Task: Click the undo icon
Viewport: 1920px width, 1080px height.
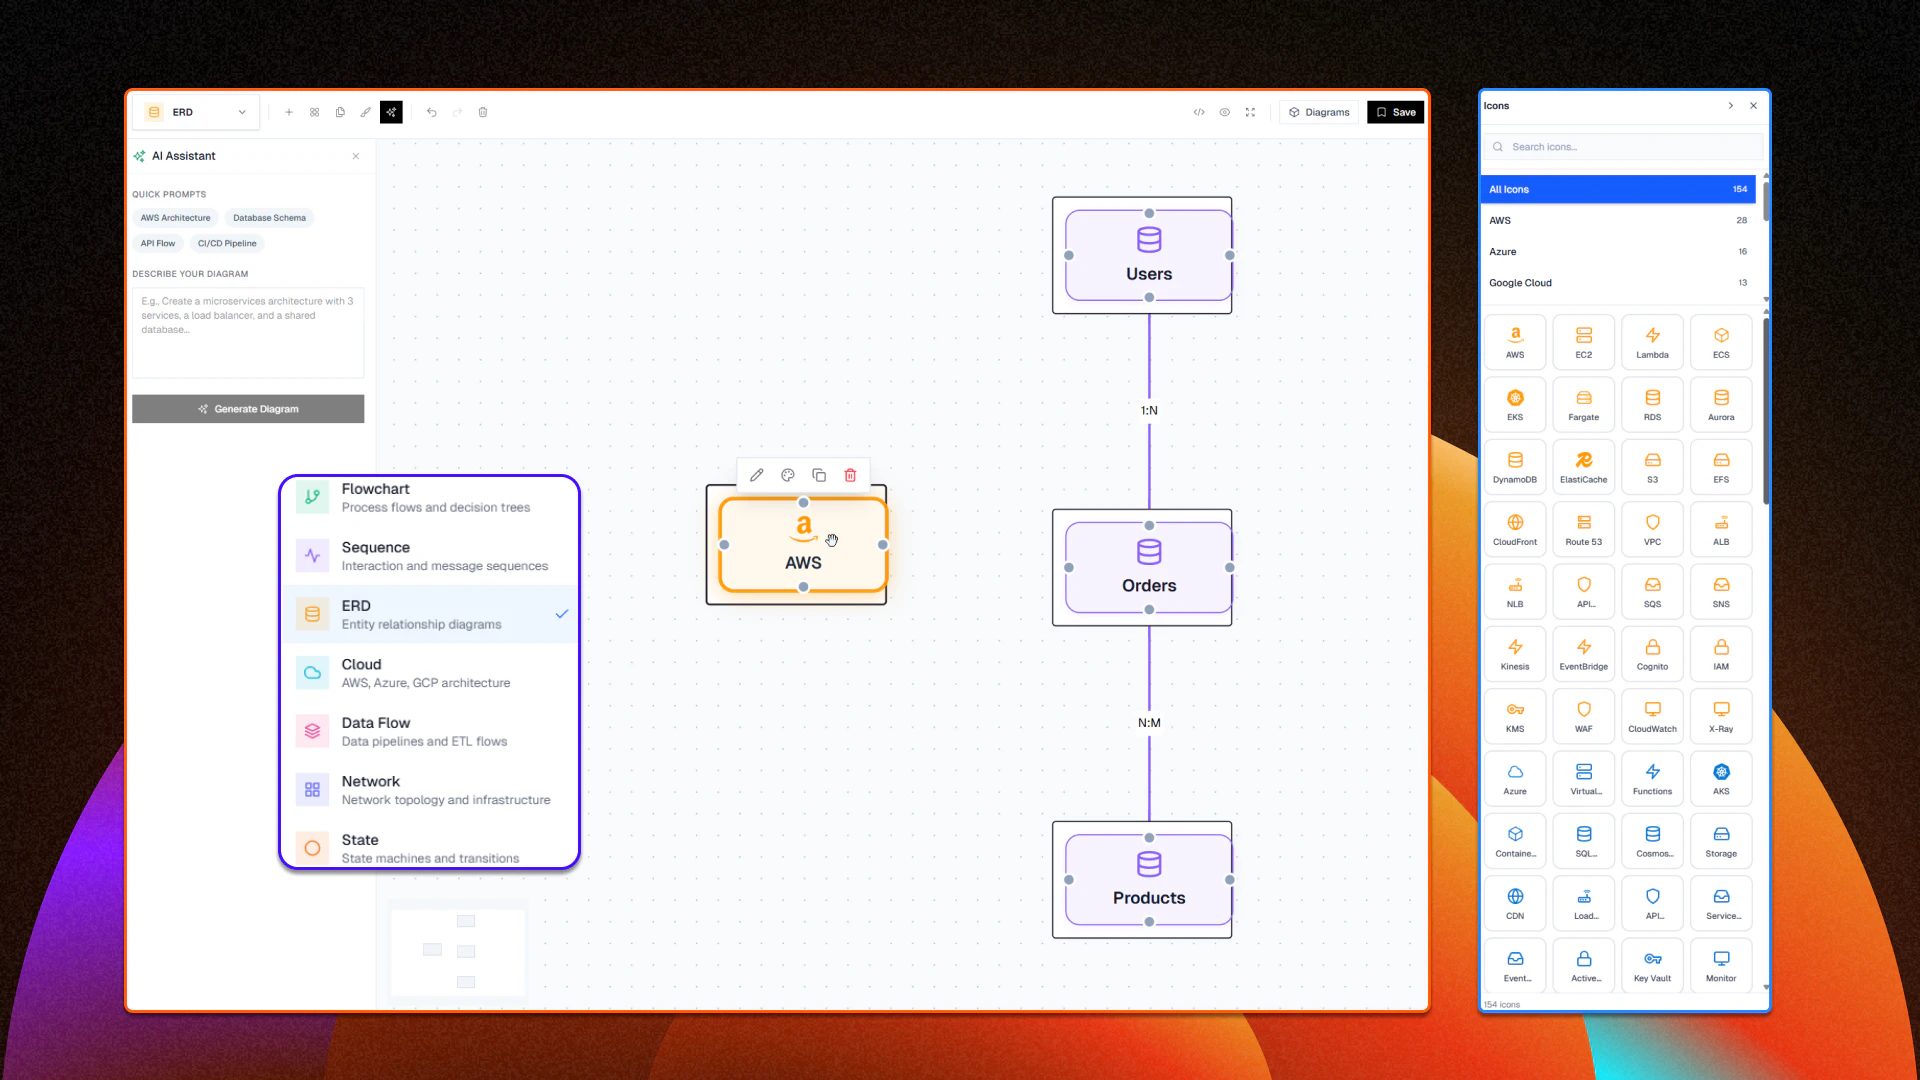Action: 431,112
